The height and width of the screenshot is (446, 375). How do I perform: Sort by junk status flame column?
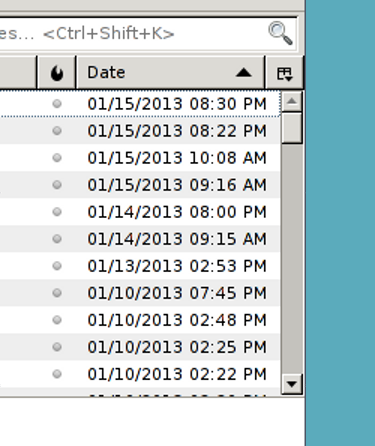coord(57,73)
